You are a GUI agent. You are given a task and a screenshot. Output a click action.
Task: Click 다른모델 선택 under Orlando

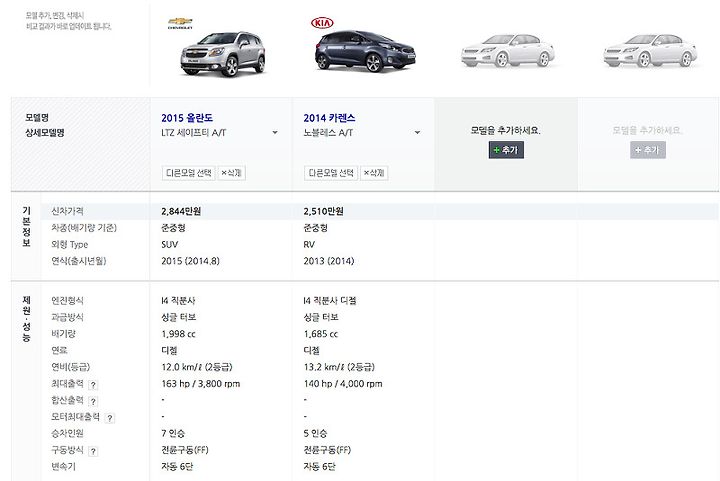click(188, 173)
